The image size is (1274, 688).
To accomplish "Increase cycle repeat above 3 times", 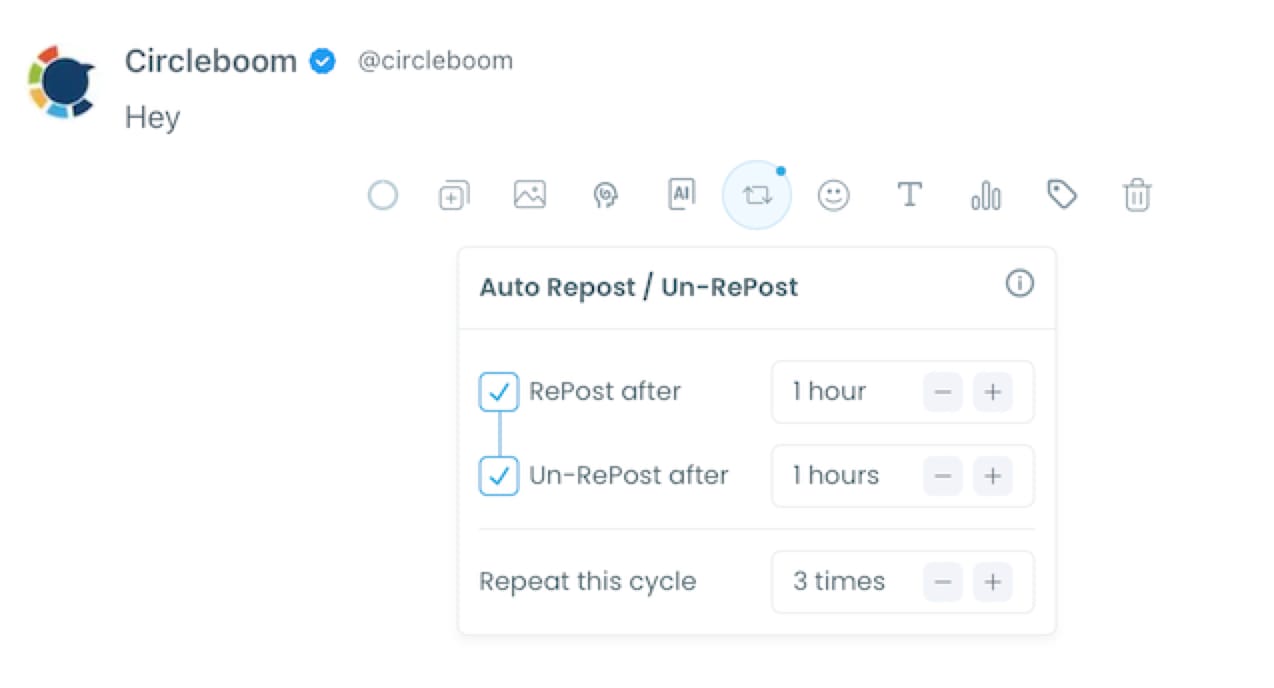I will [993, 581].
